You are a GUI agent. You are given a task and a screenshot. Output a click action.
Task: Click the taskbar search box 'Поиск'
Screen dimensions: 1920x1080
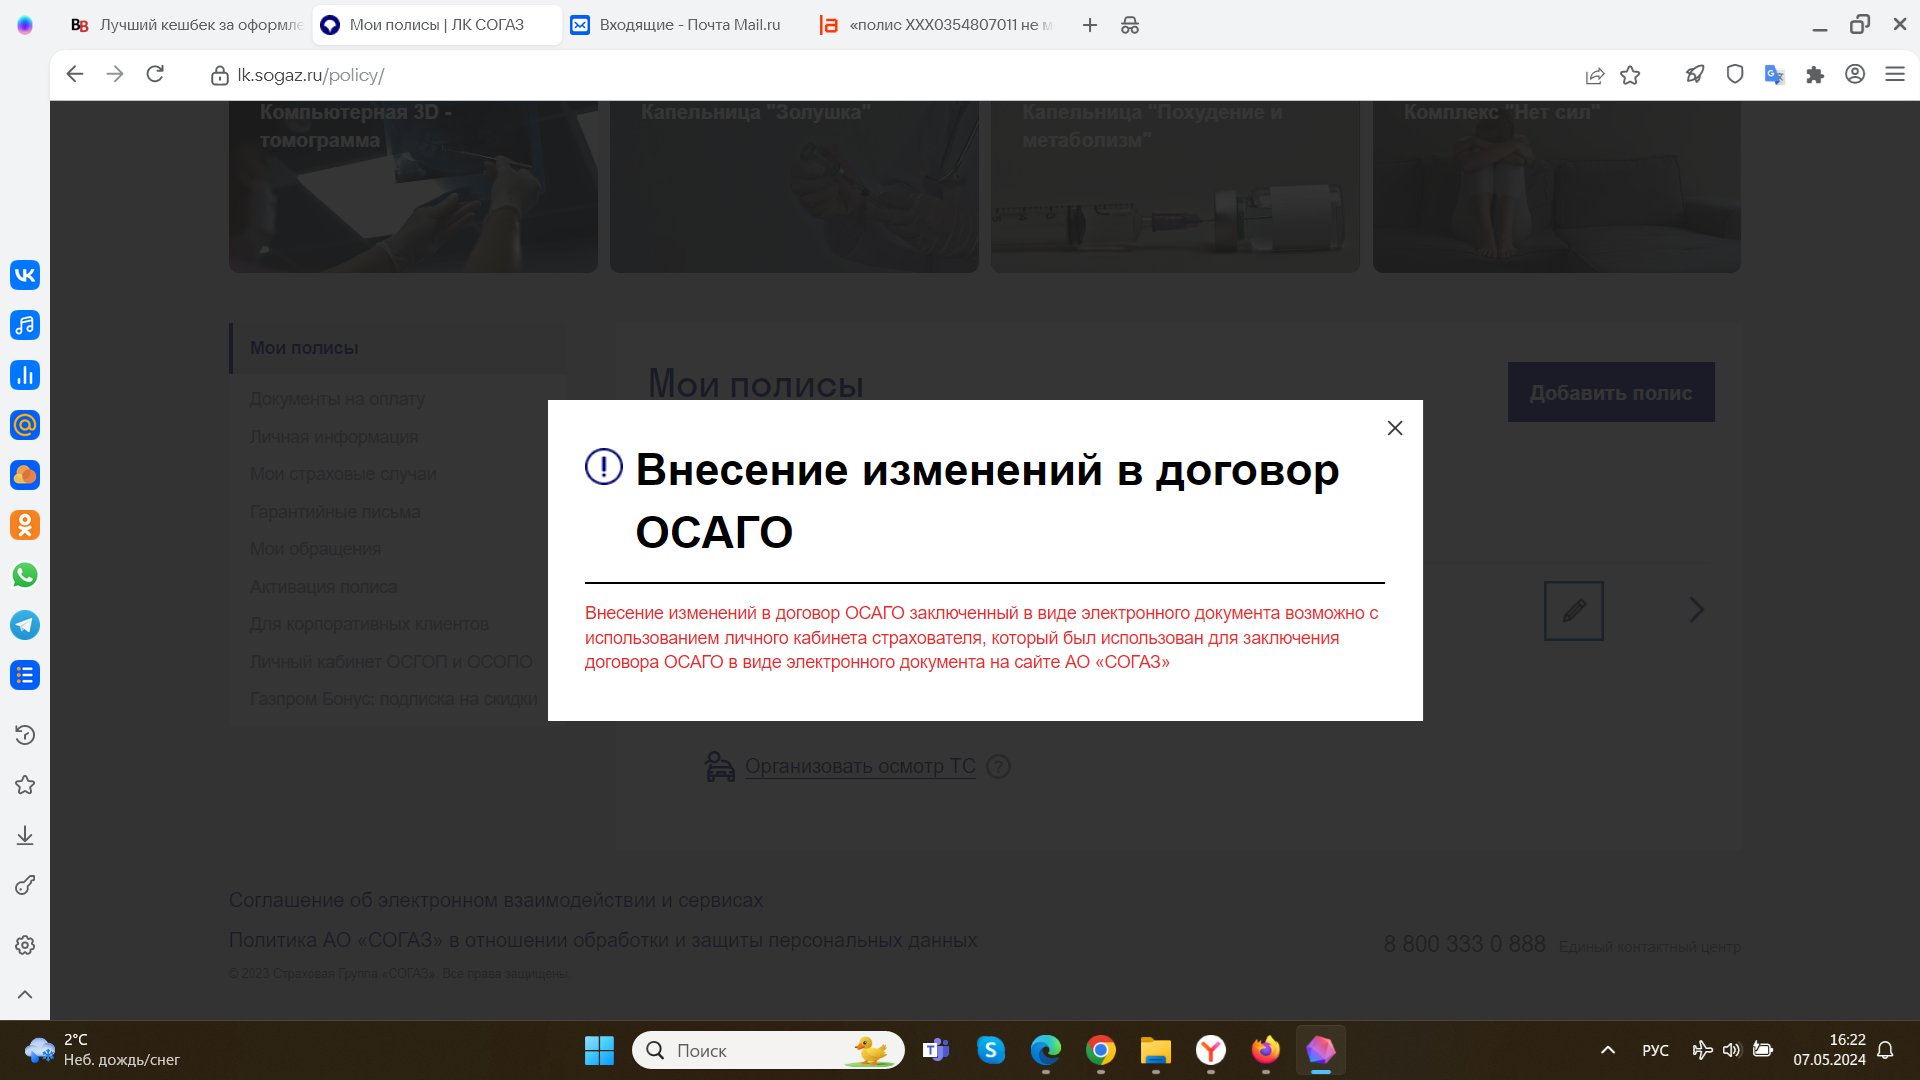coord(768,1050)
